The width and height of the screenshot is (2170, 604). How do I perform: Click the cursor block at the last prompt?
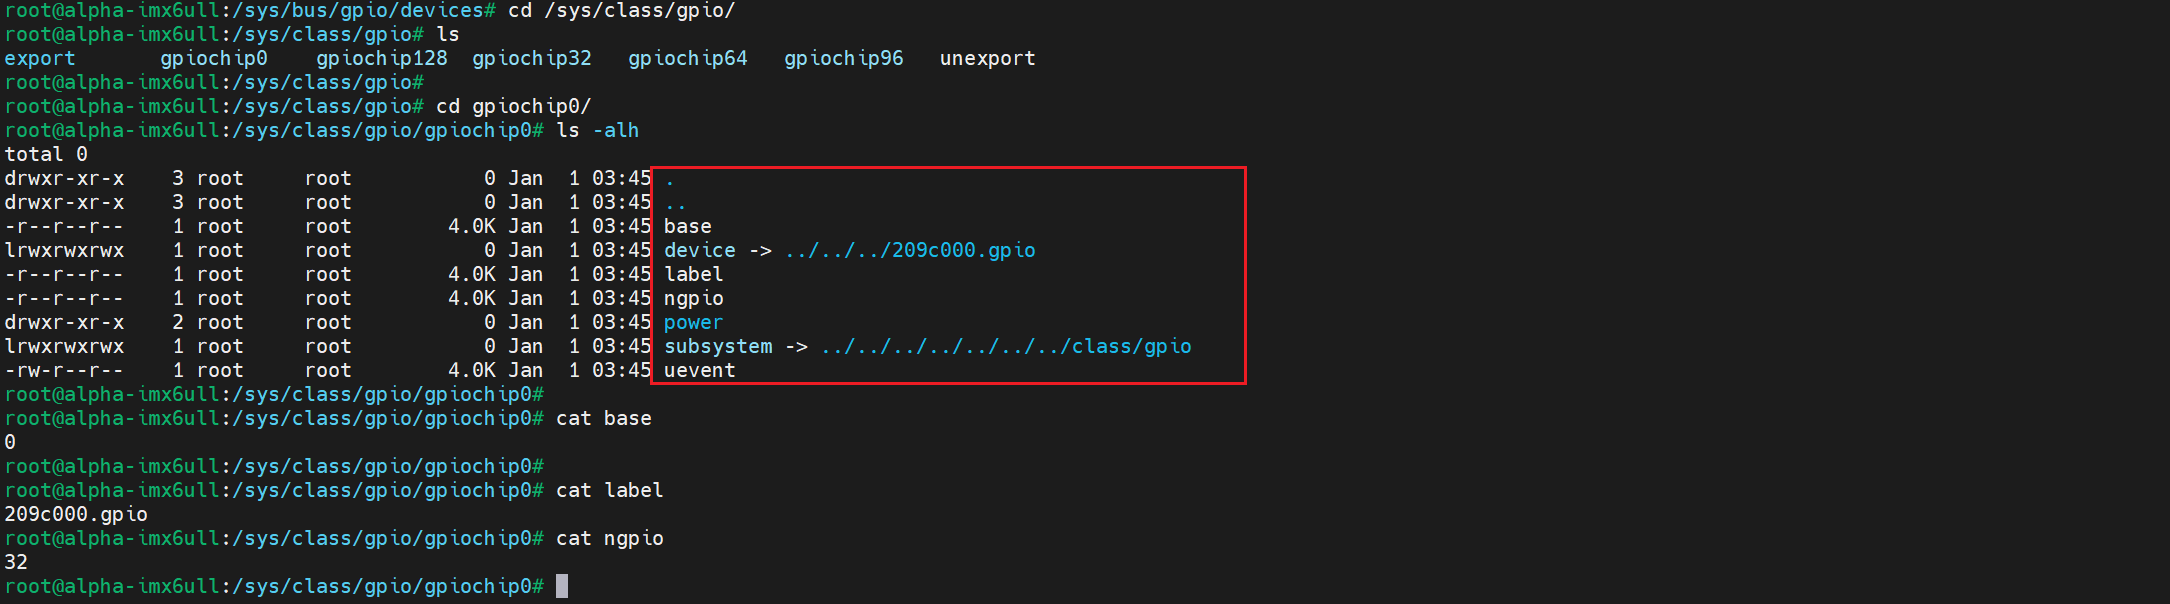click(562, 587)
